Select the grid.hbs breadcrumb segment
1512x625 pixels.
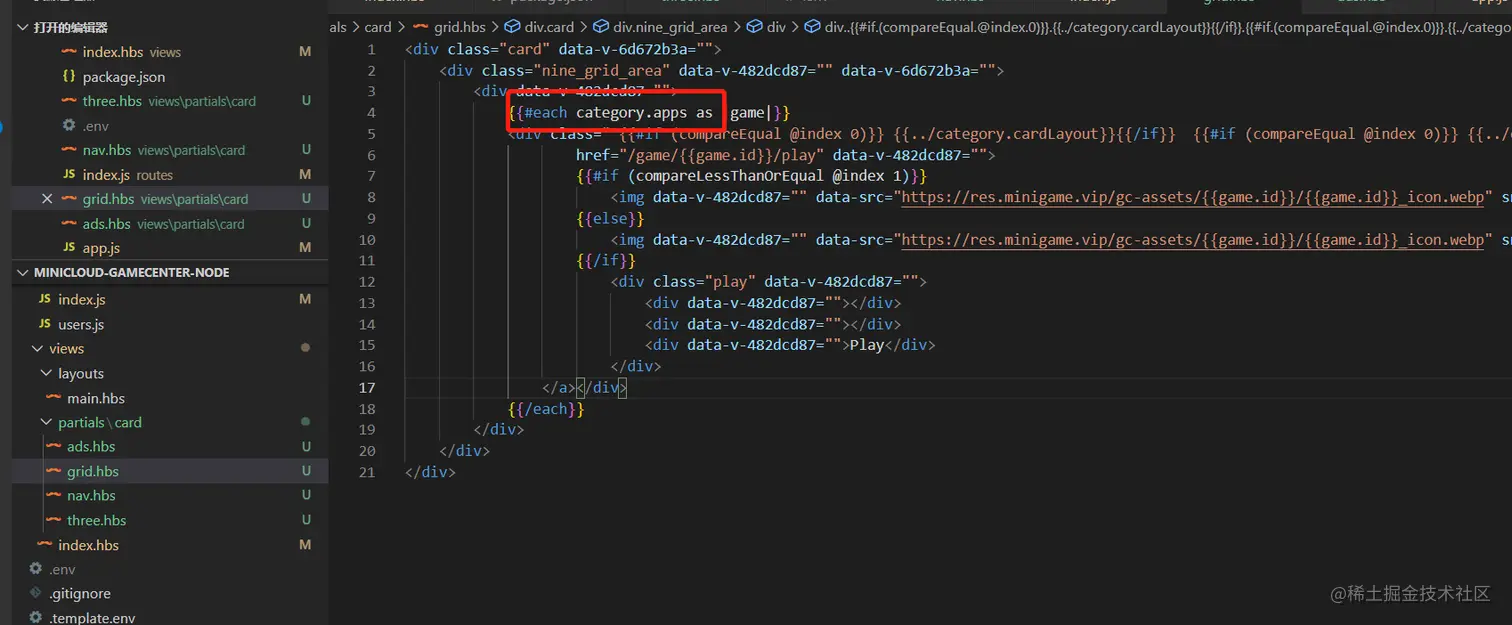tap(460, 27)
